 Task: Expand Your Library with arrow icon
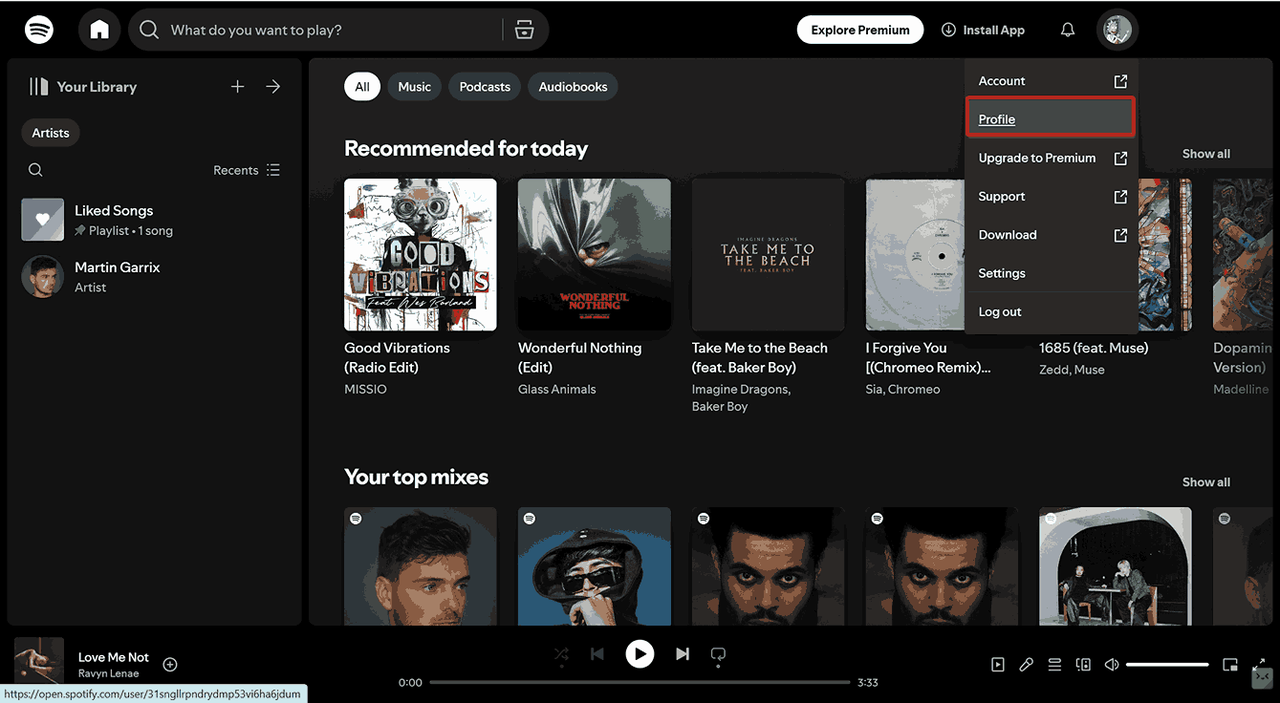tap(273, 87)
